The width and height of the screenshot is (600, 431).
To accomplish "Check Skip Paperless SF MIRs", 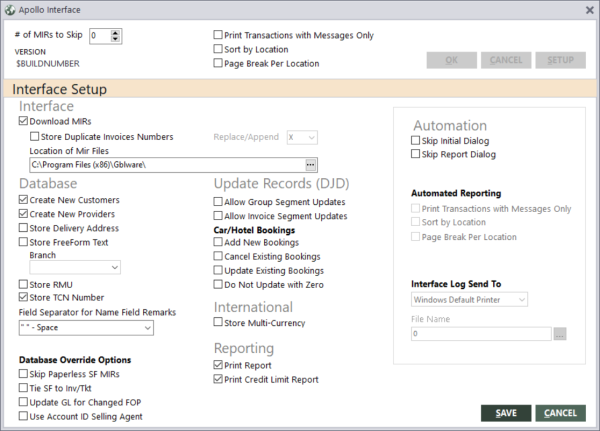I will click(x=23, y=374).
